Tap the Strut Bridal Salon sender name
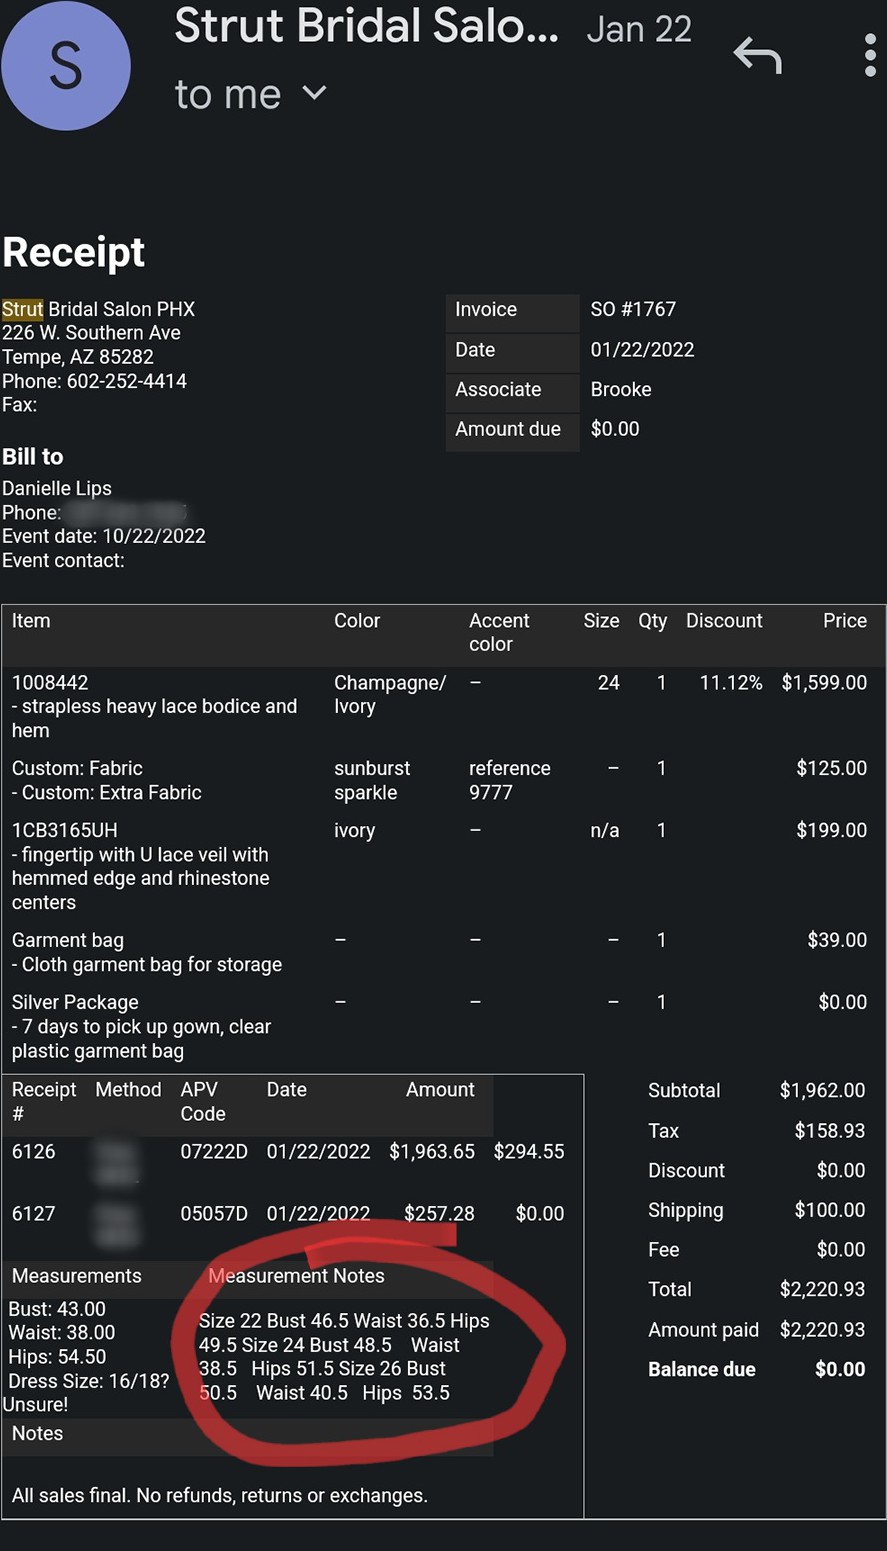This screenshot has width=887, height=1551. coord(366,27)
